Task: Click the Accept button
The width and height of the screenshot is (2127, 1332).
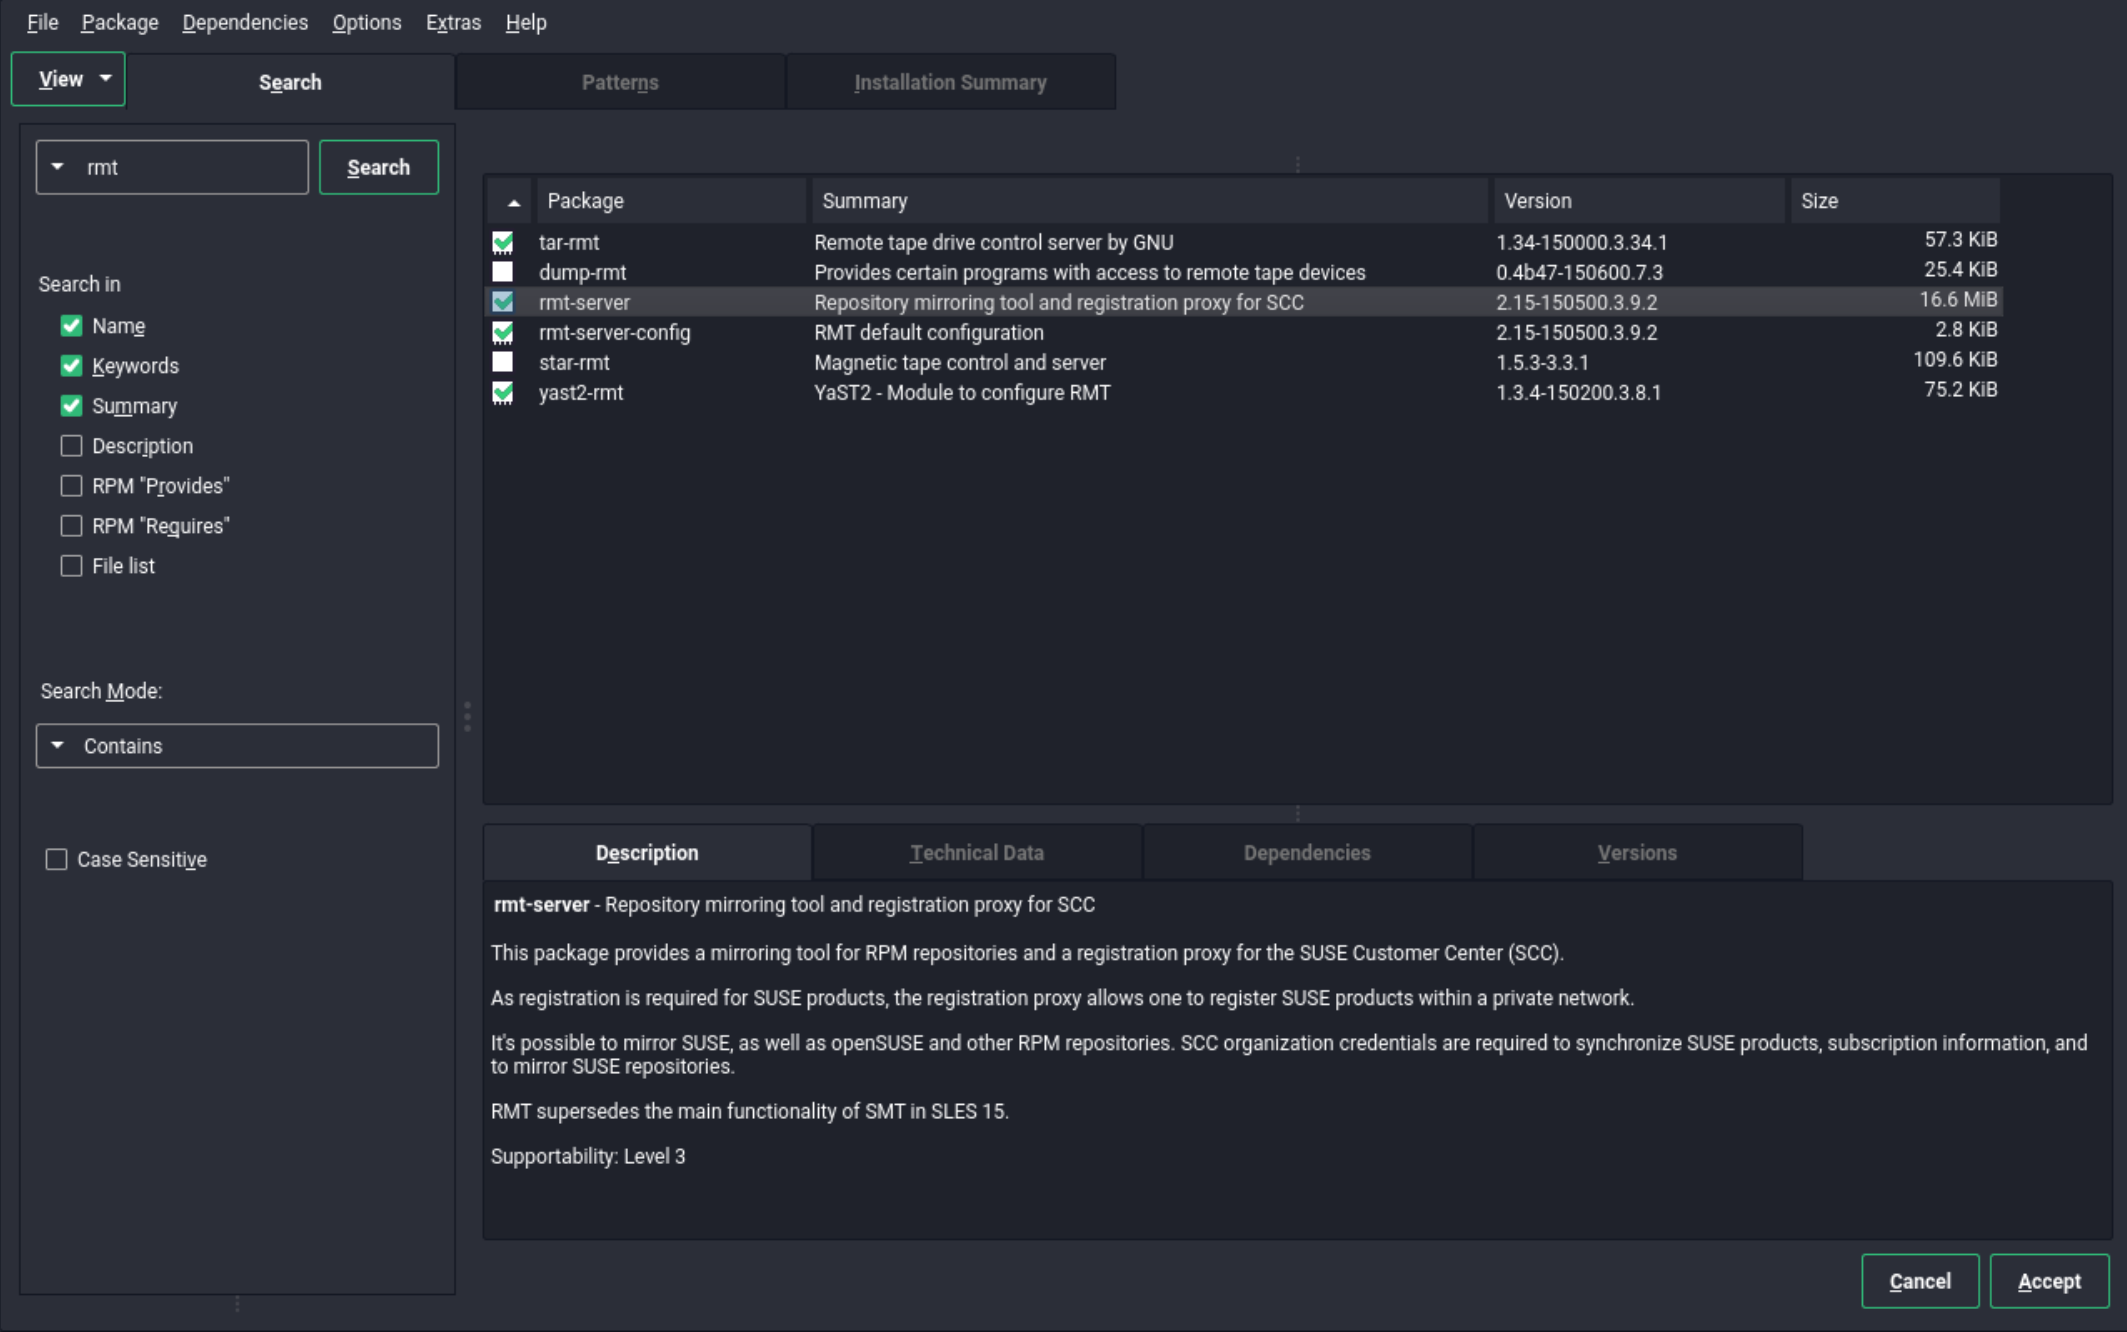Action: [2048, 1281]
